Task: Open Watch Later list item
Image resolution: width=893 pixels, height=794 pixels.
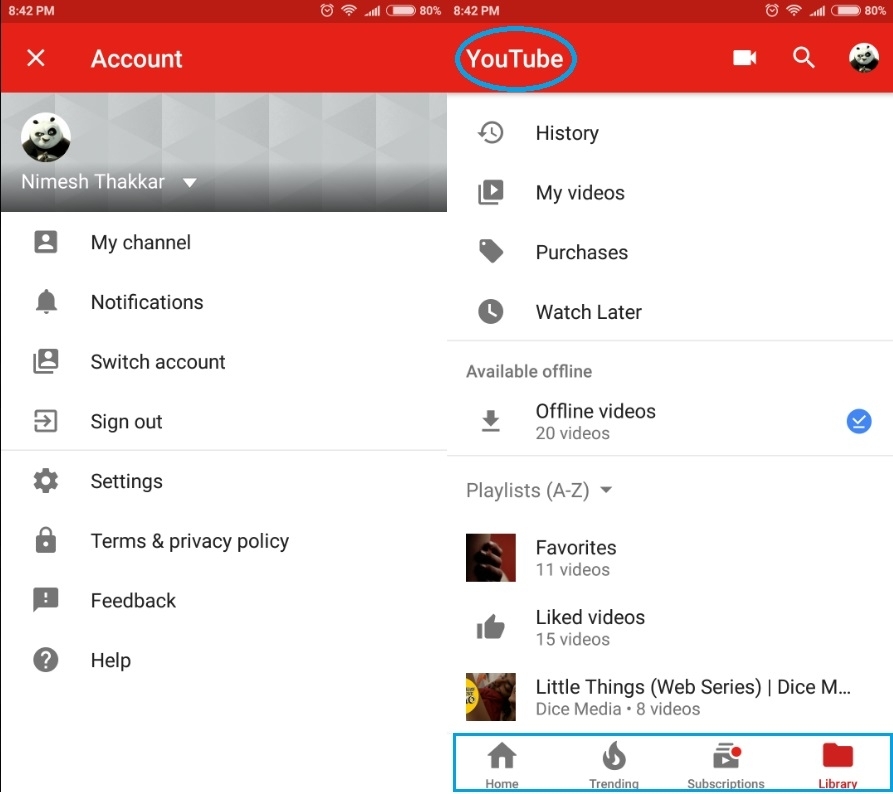Action: click(670, 312)
